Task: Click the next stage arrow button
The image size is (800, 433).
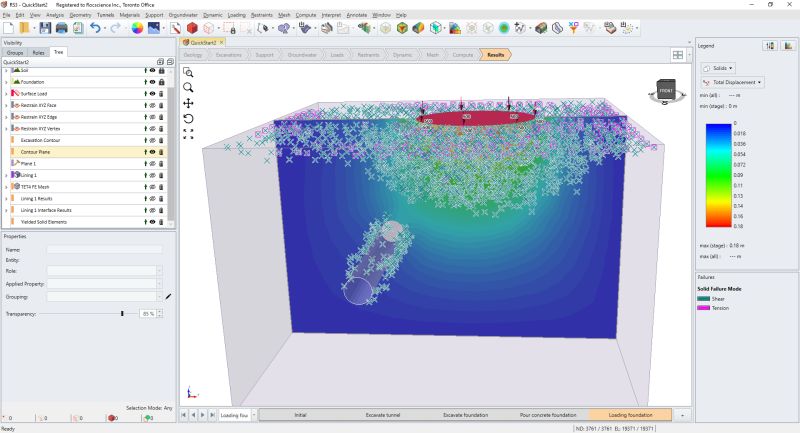Action: click(x=203, y=415)
